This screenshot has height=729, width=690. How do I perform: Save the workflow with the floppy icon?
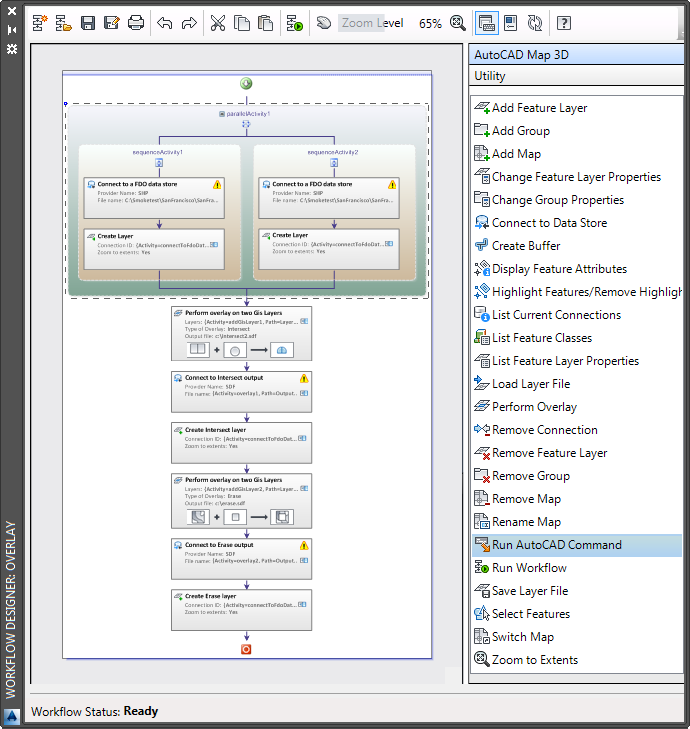coord(88,23)
